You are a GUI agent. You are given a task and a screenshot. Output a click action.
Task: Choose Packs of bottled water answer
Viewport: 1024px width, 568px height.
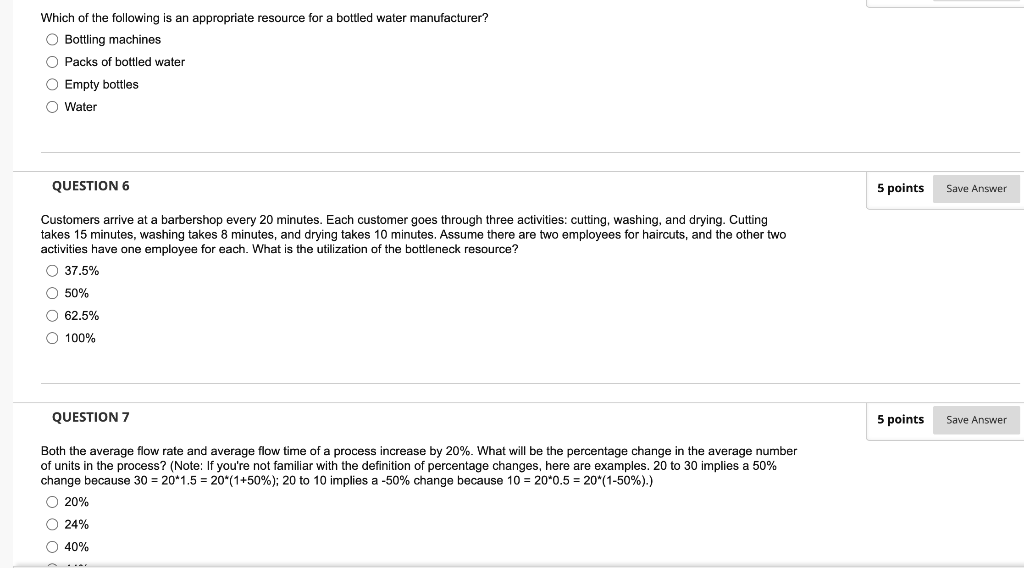click(x=52, y=62)
